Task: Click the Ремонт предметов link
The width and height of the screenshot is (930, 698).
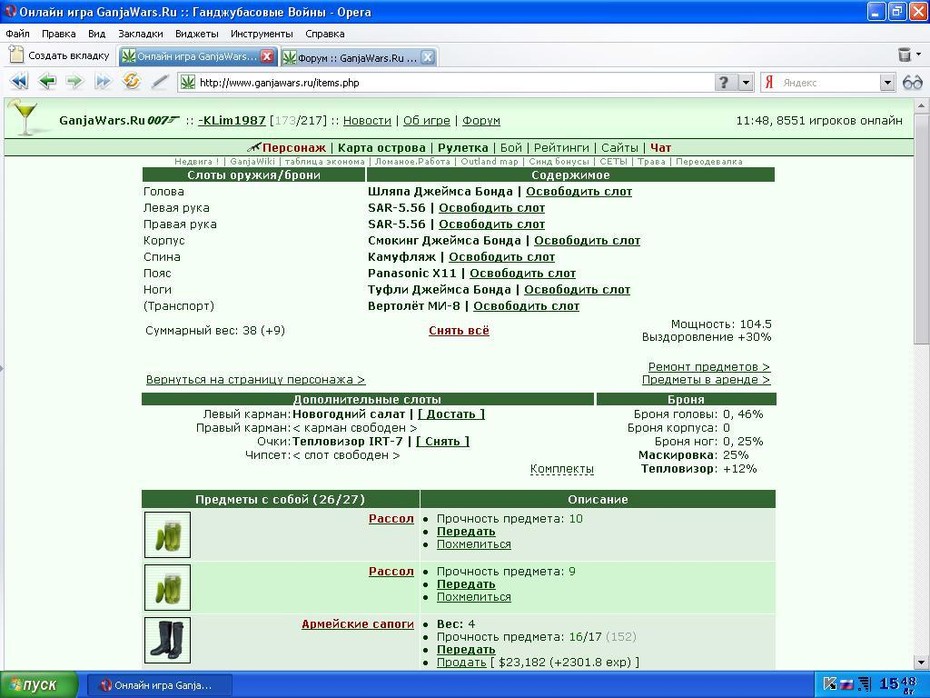Action: click(709, 367)
